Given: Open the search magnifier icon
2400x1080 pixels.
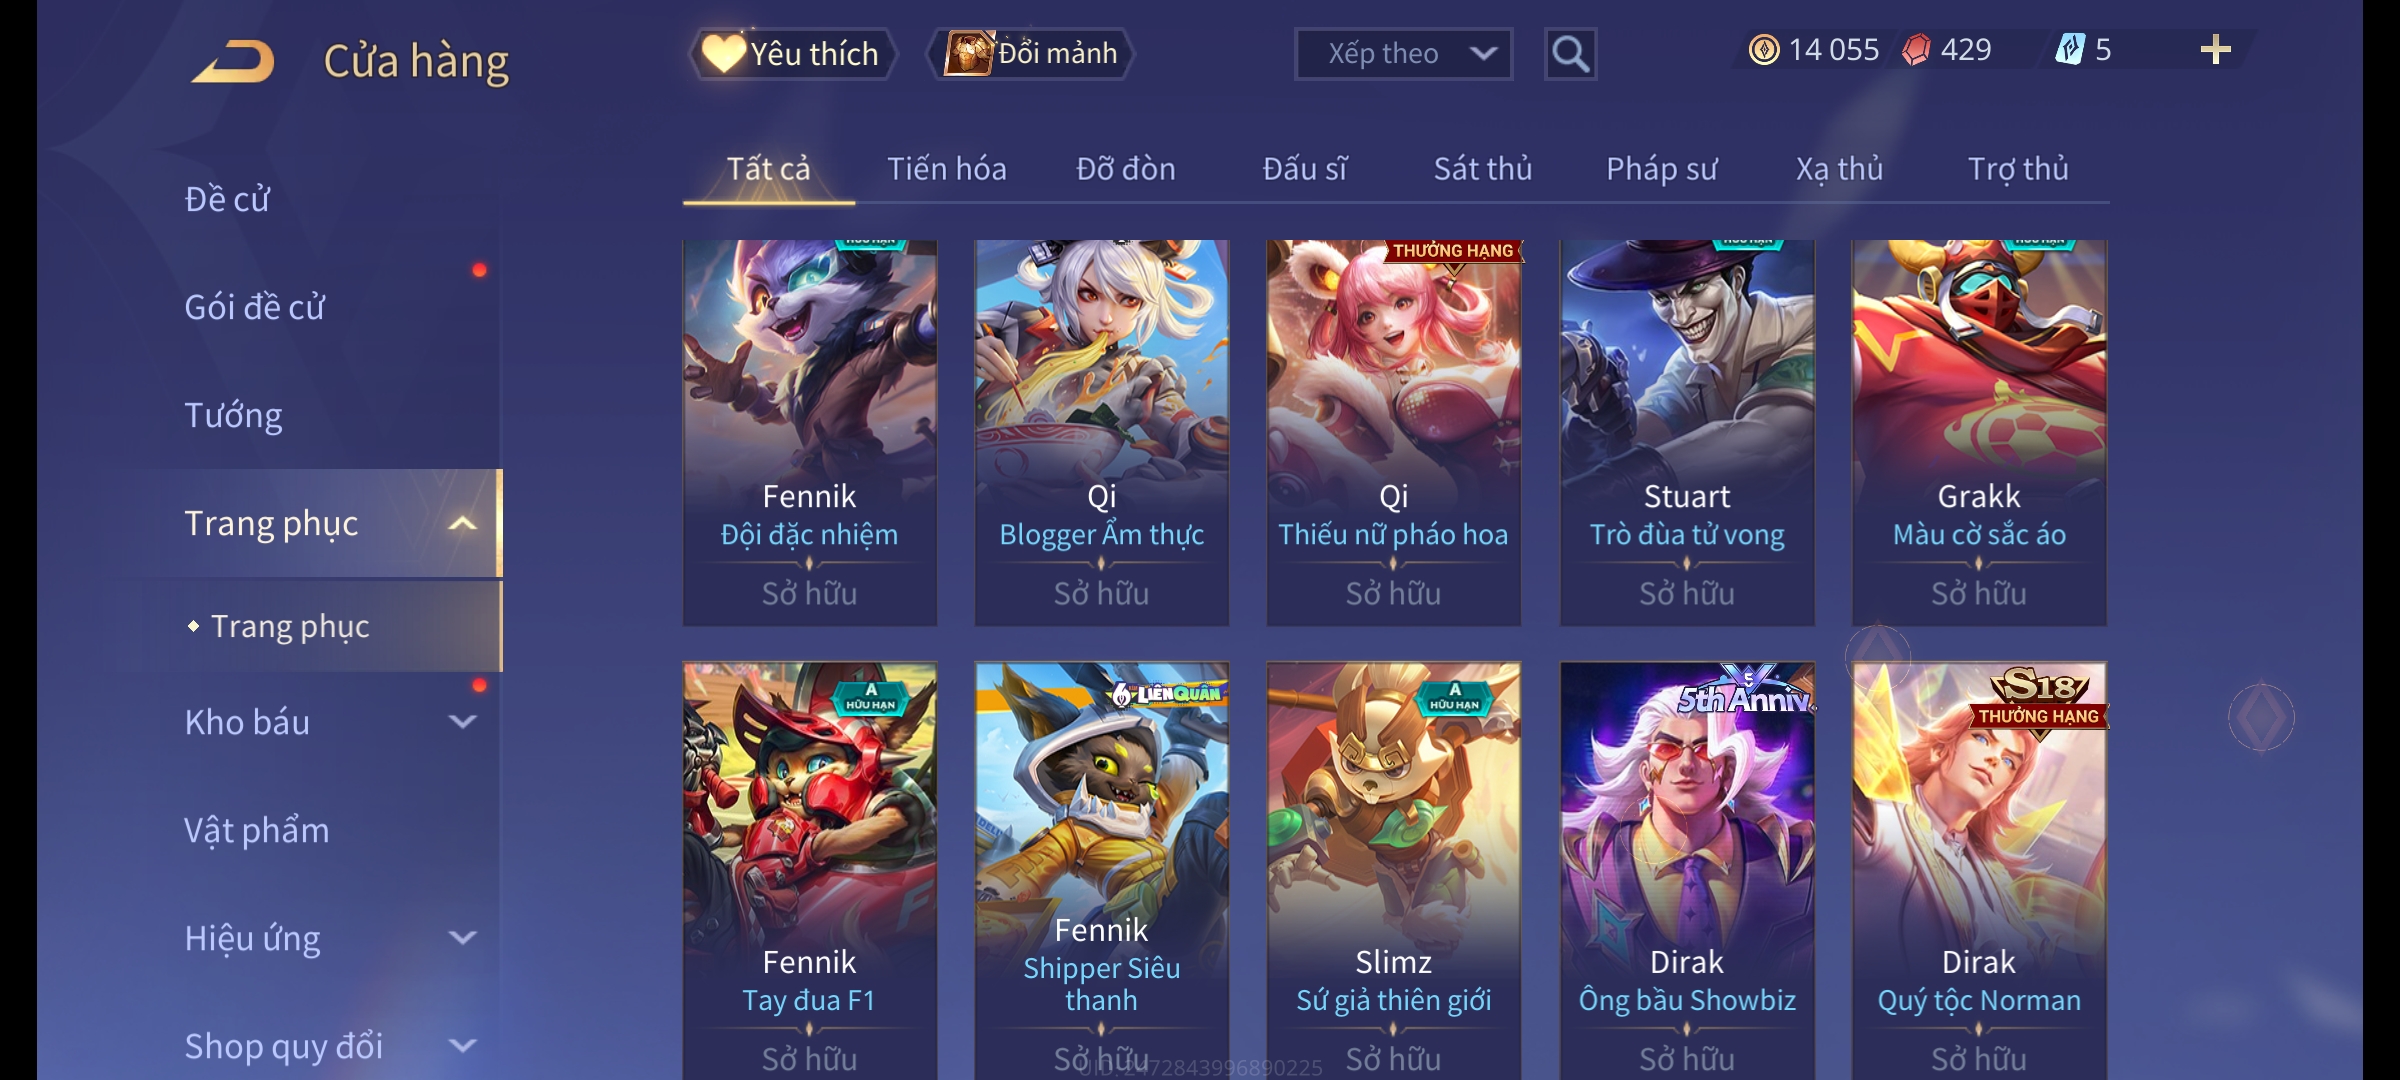Looking at the screenshot, I should [x=1570, y=54].
